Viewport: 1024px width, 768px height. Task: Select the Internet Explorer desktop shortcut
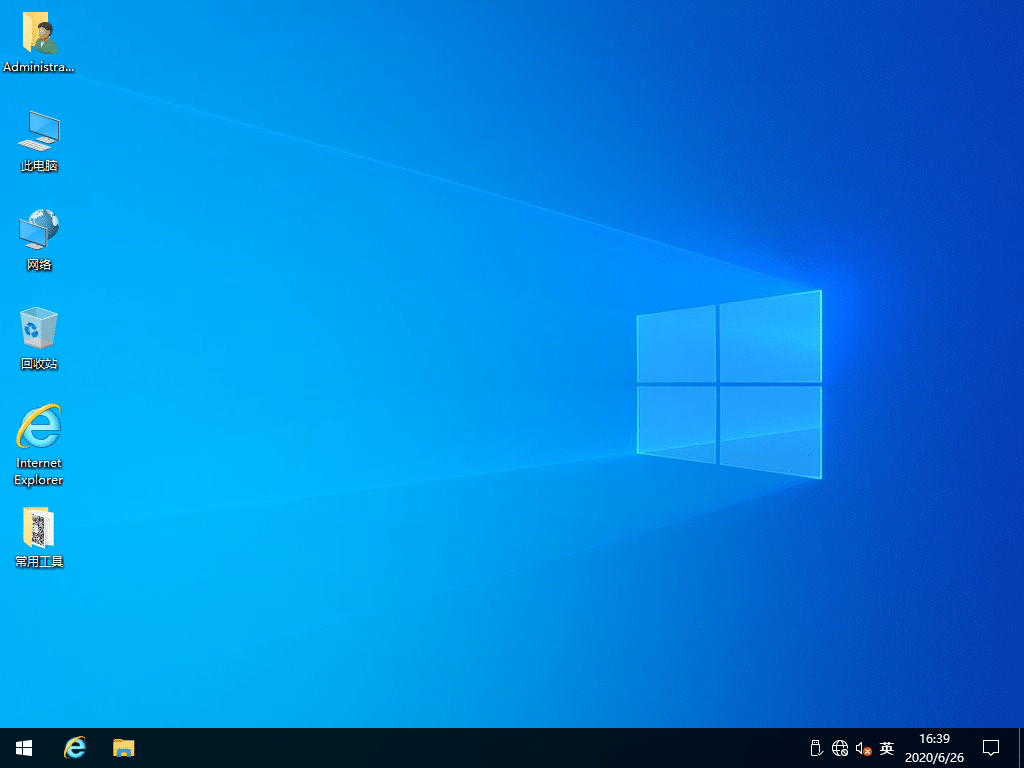coord(38,435)
